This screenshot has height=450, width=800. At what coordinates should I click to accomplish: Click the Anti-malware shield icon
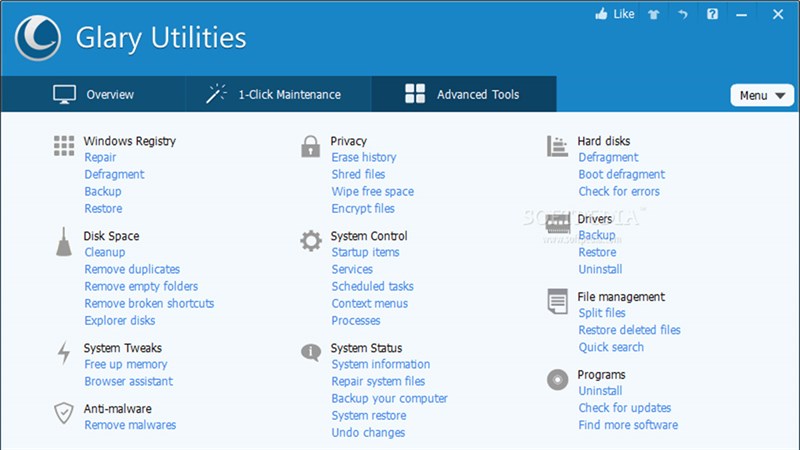[64, 413]
